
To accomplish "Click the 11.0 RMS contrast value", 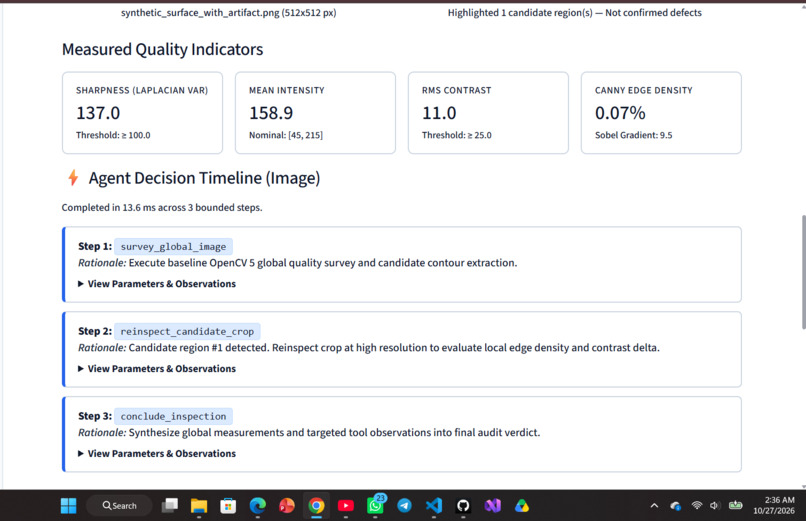I will point(439,113).
